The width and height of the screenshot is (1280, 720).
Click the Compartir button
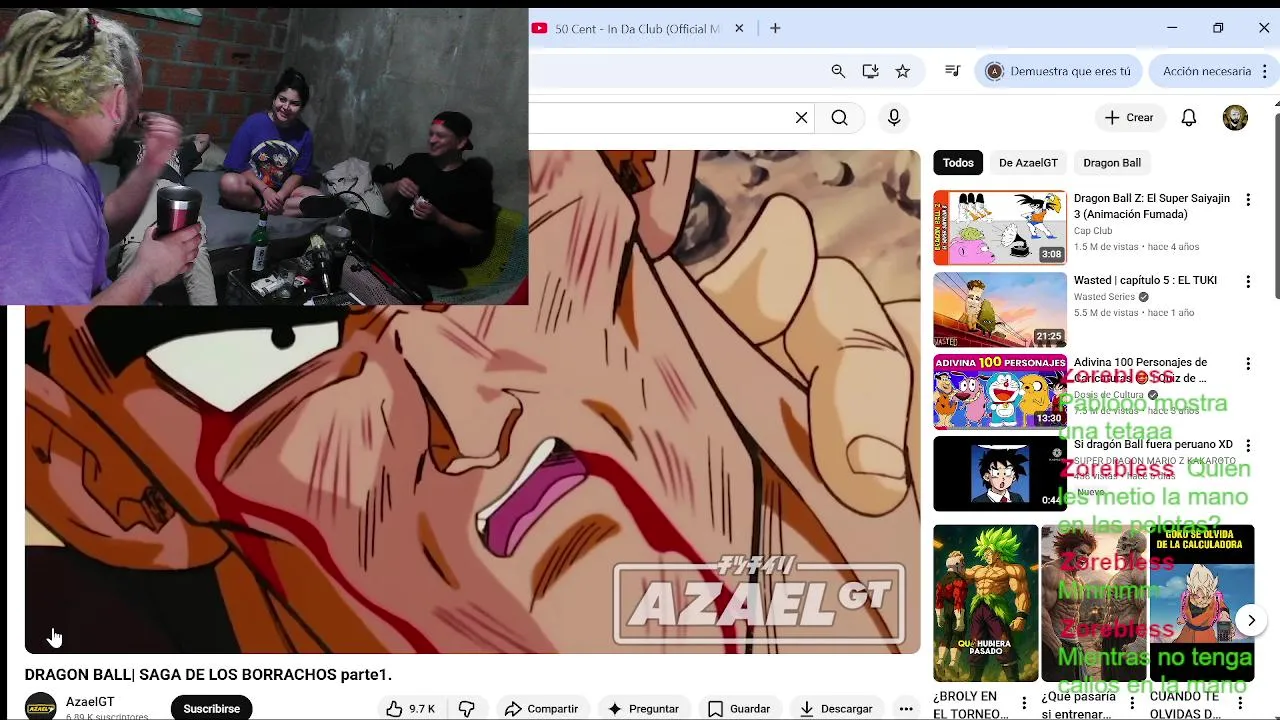point(541,708)
